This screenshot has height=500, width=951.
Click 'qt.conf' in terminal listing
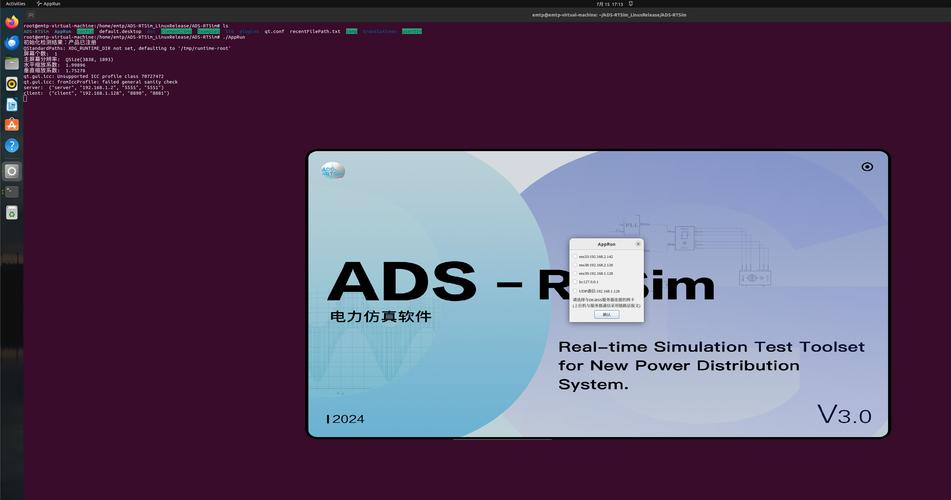tap(274, 31)
